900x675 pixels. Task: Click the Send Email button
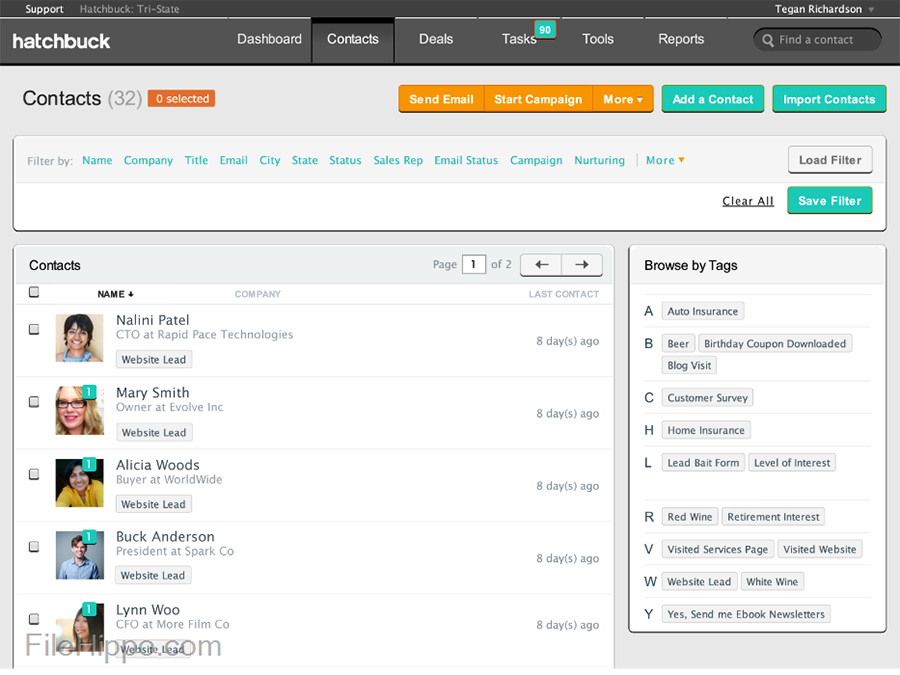coord(441,99)
